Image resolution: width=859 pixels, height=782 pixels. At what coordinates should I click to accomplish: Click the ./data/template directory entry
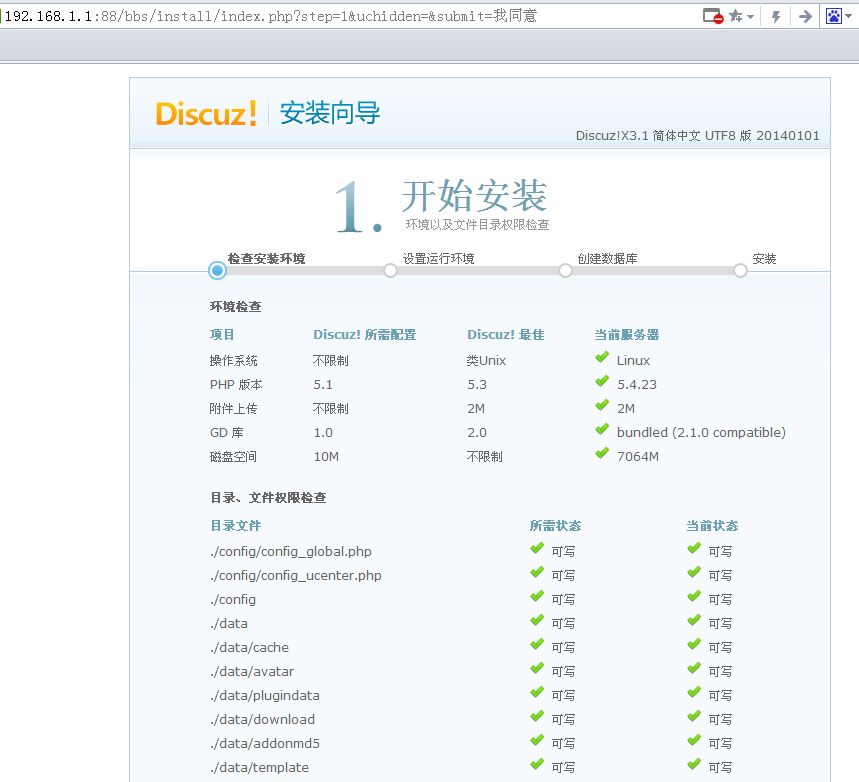(x=260, y=767)
